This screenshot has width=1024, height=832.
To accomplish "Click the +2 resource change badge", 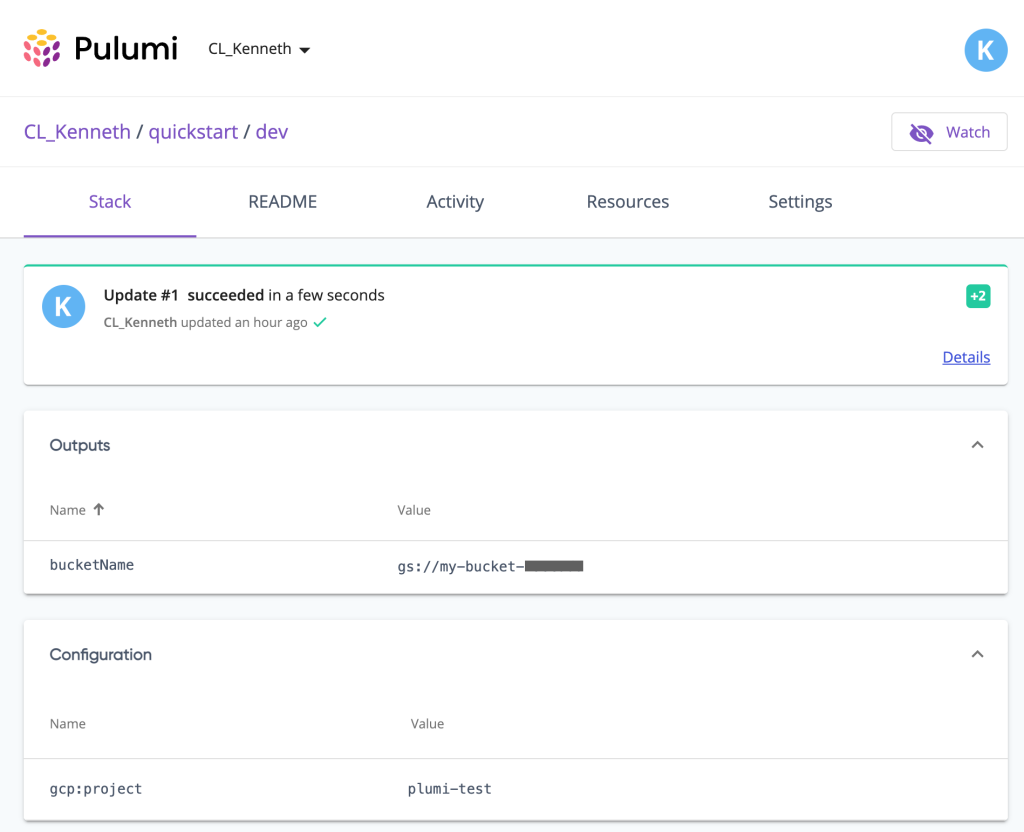I will (x=977, y=296).
